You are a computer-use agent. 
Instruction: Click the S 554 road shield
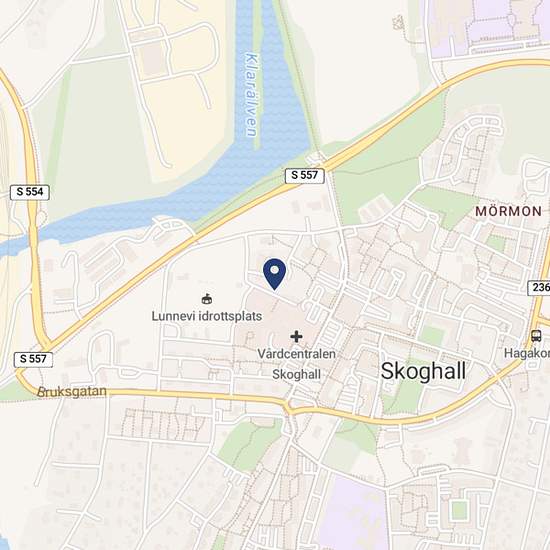click(x=30, y=192)
